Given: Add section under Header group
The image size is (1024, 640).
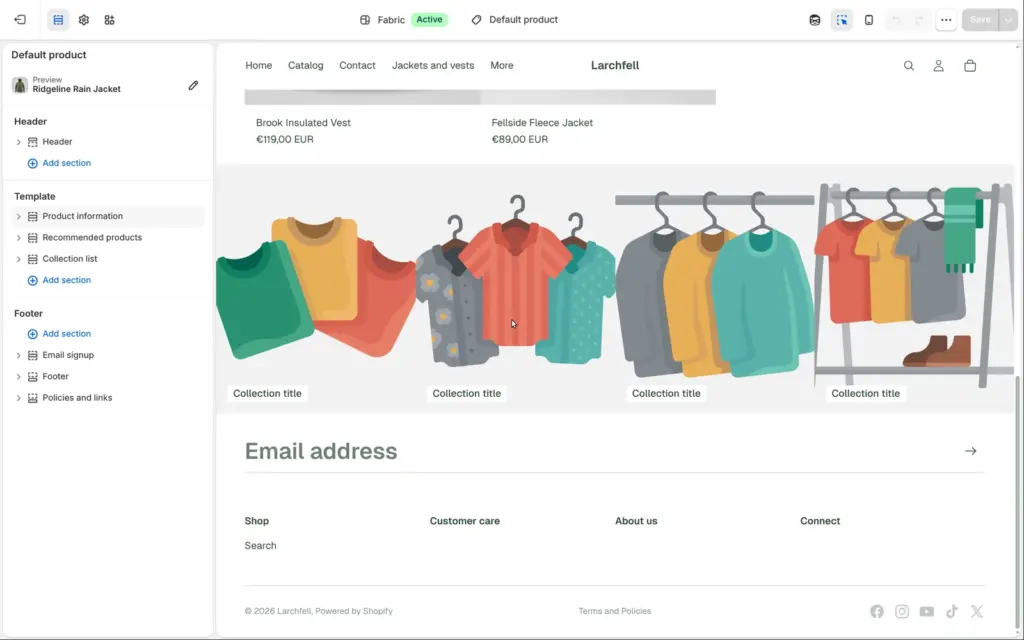Looking at the screenshot, I should pos(59,163).
